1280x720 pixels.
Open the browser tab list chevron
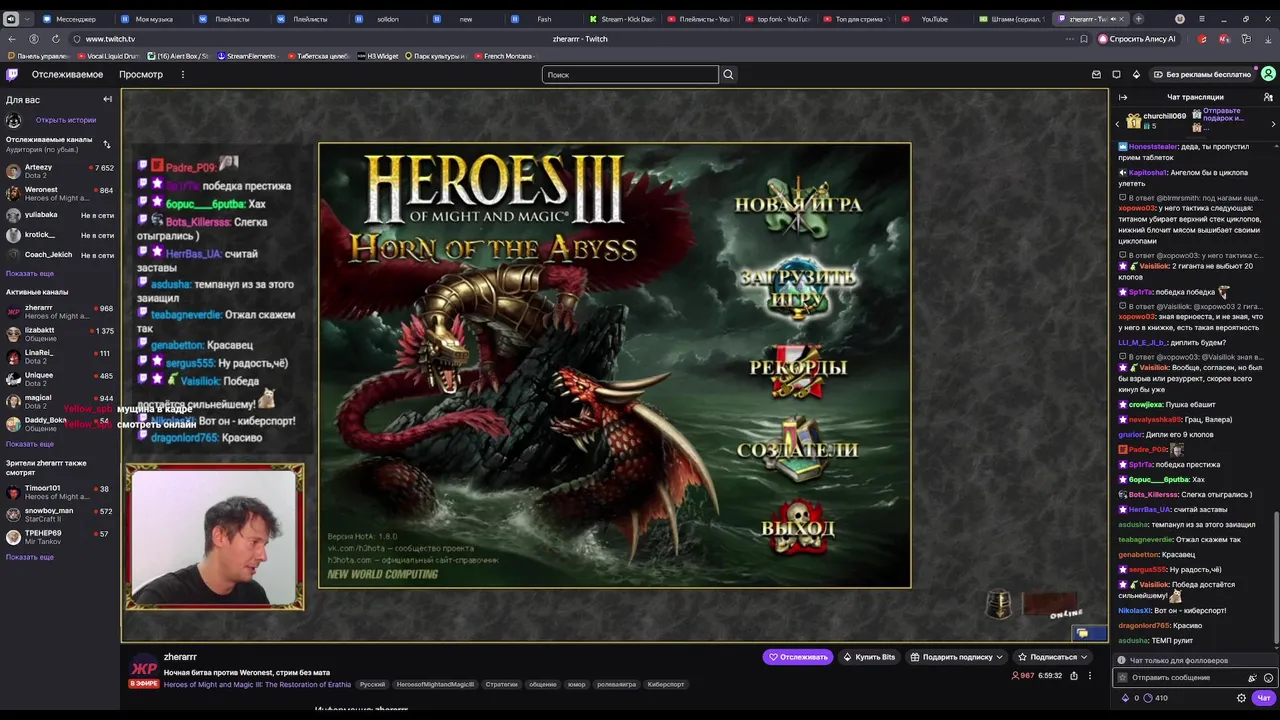point(27,19)
